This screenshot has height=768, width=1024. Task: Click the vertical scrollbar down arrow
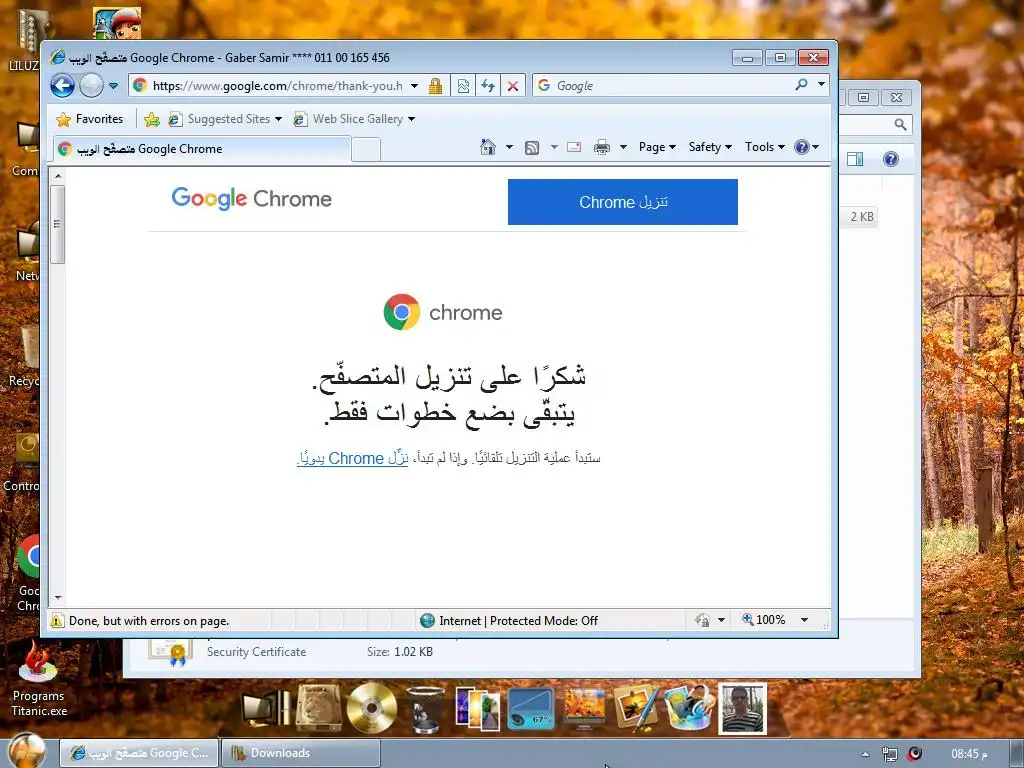(x=58, y=598)
